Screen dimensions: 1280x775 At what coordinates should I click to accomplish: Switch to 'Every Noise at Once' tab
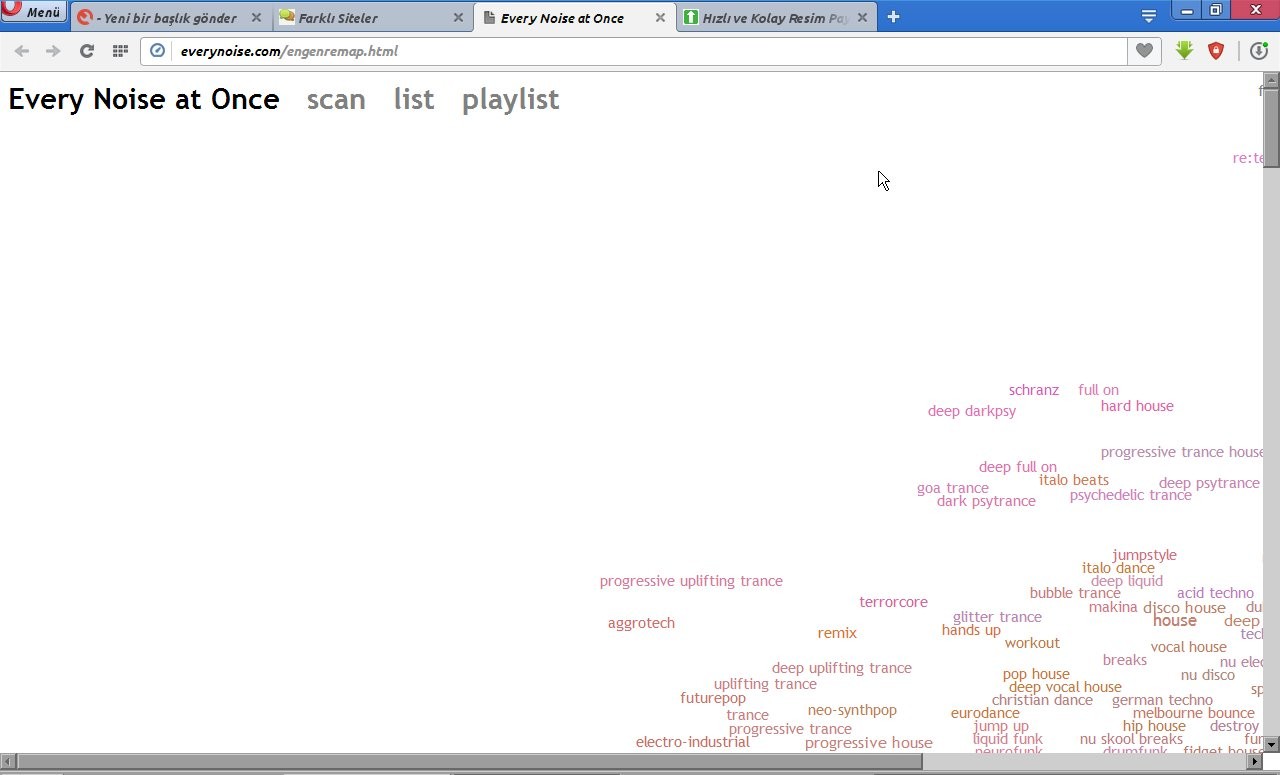tap(575, 18)
